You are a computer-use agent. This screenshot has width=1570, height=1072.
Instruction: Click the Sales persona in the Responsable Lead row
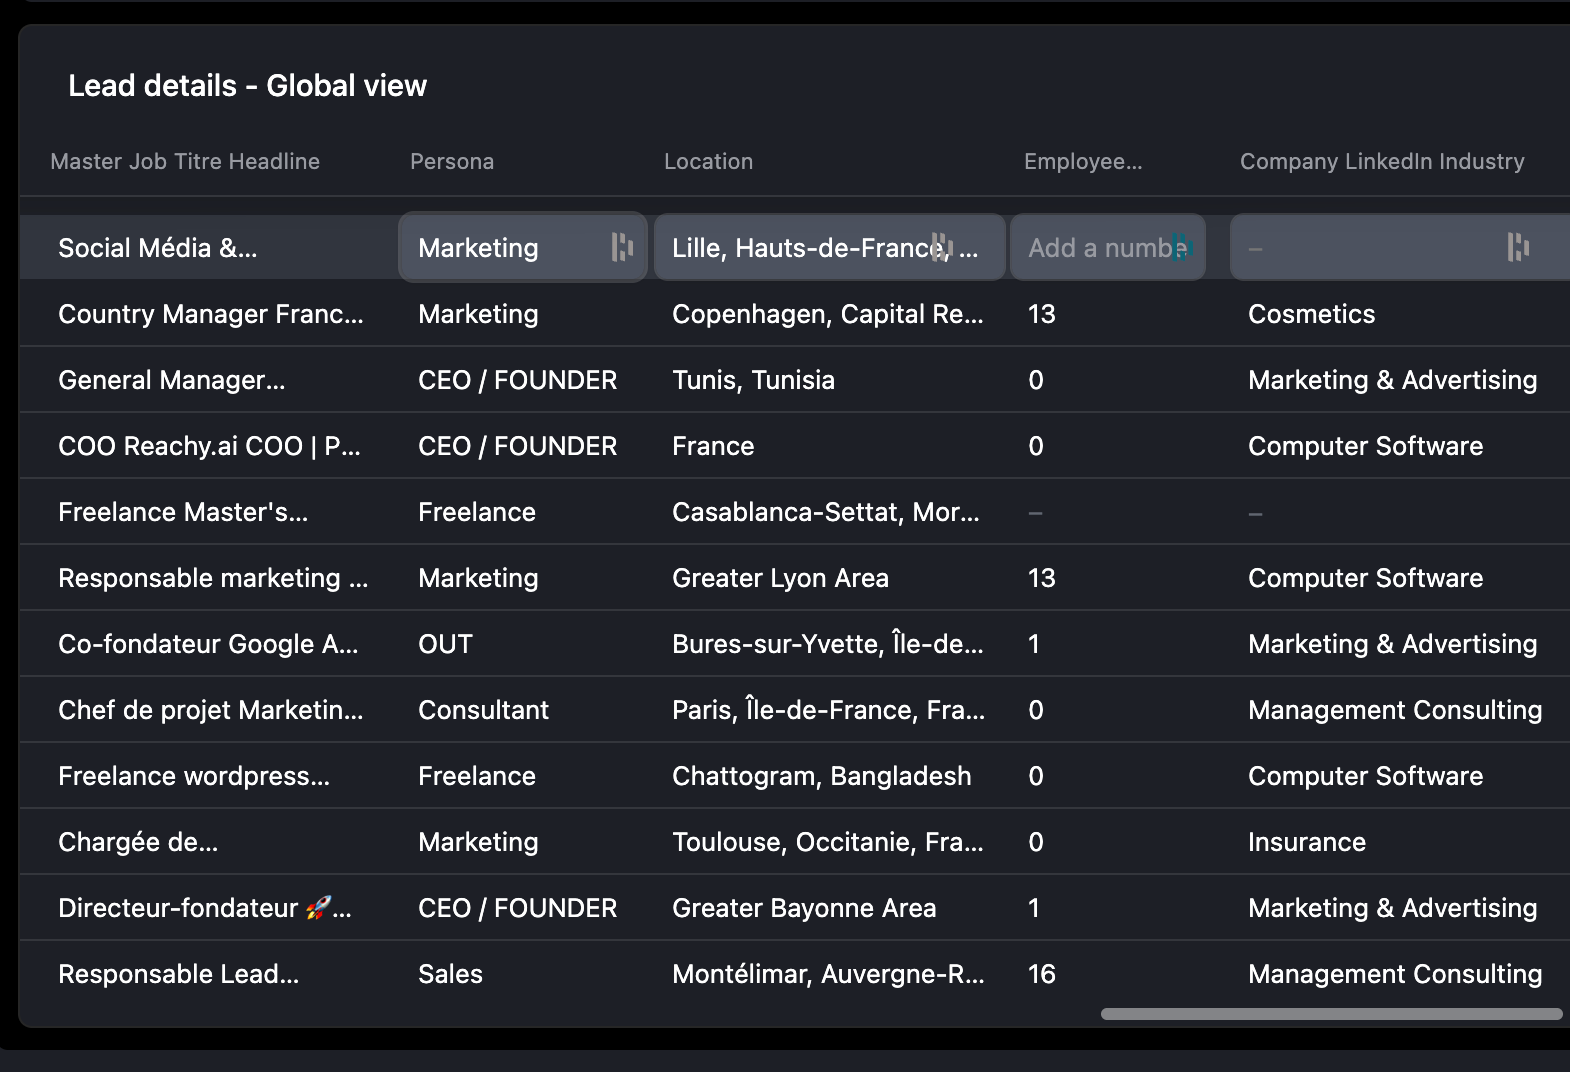[x=450, y=974]
